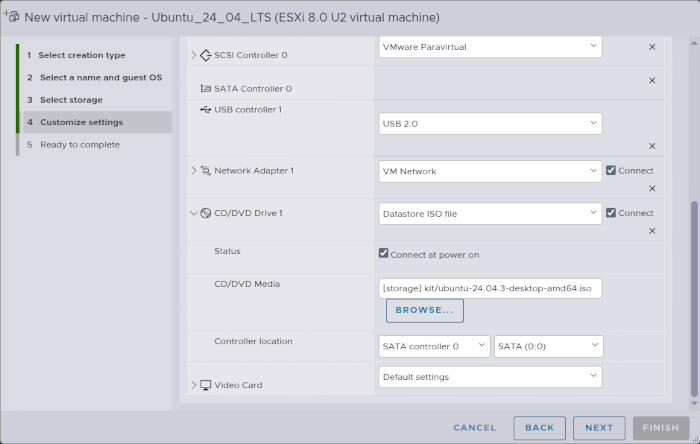Remove SATA Controller 0 with its X icon
700x444 pixels.
coord(652,80)
